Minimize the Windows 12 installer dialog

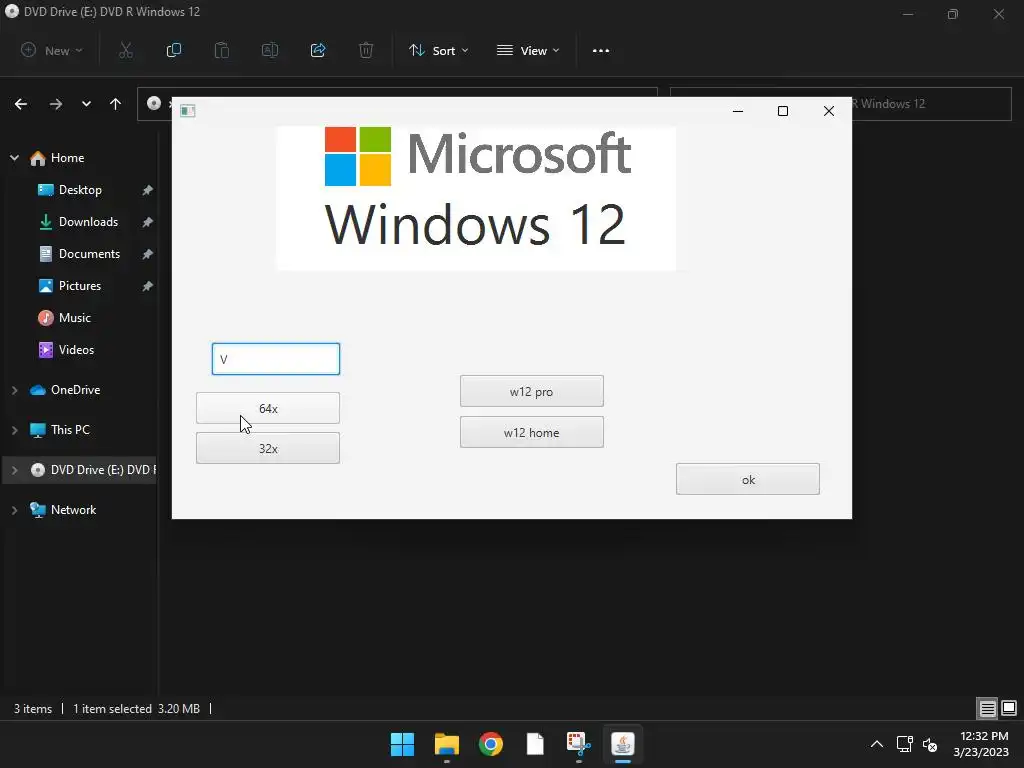(x=738, y=111)
